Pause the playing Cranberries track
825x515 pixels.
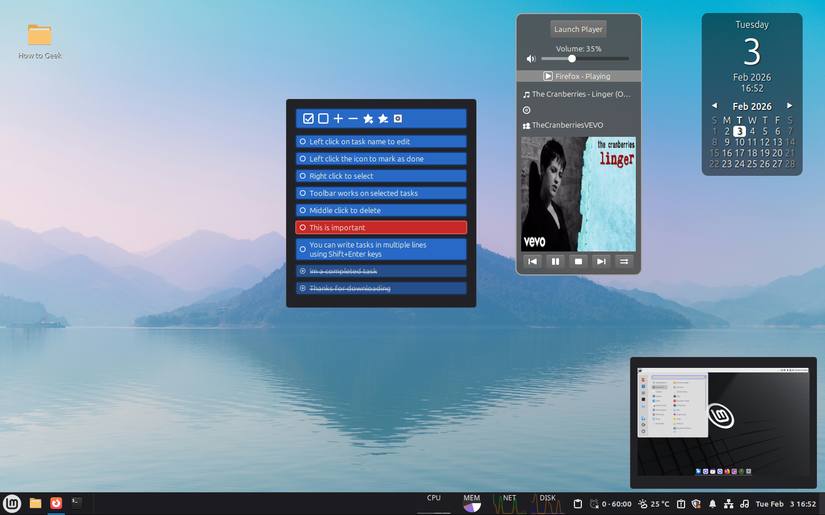[x=555, y=261]
